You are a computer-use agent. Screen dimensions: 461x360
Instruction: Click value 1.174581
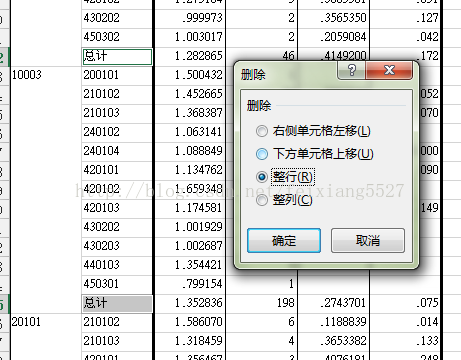click(x=199, y=208)
